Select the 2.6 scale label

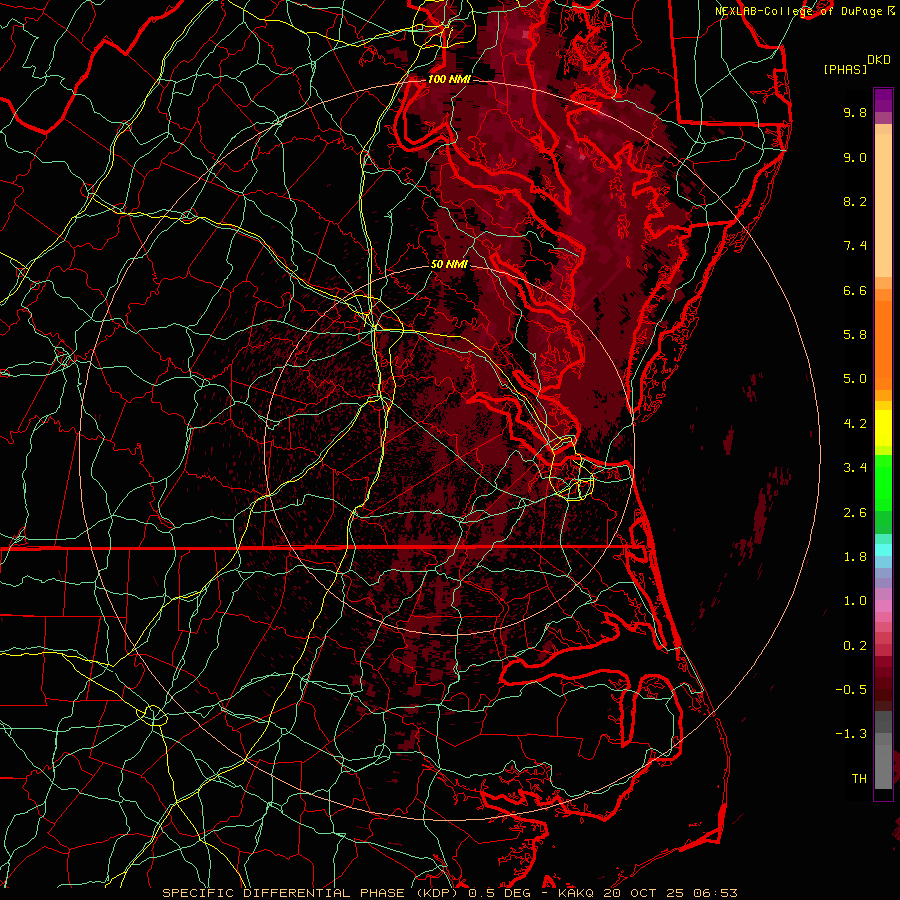[x=855, y=513]
